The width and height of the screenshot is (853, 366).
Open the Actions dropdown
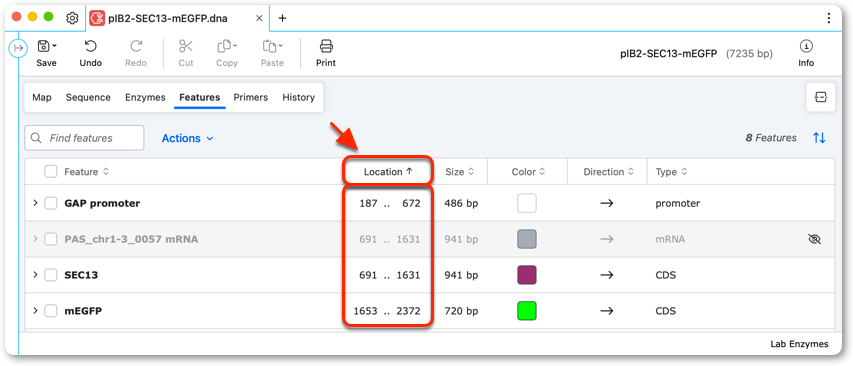[187, 138]
